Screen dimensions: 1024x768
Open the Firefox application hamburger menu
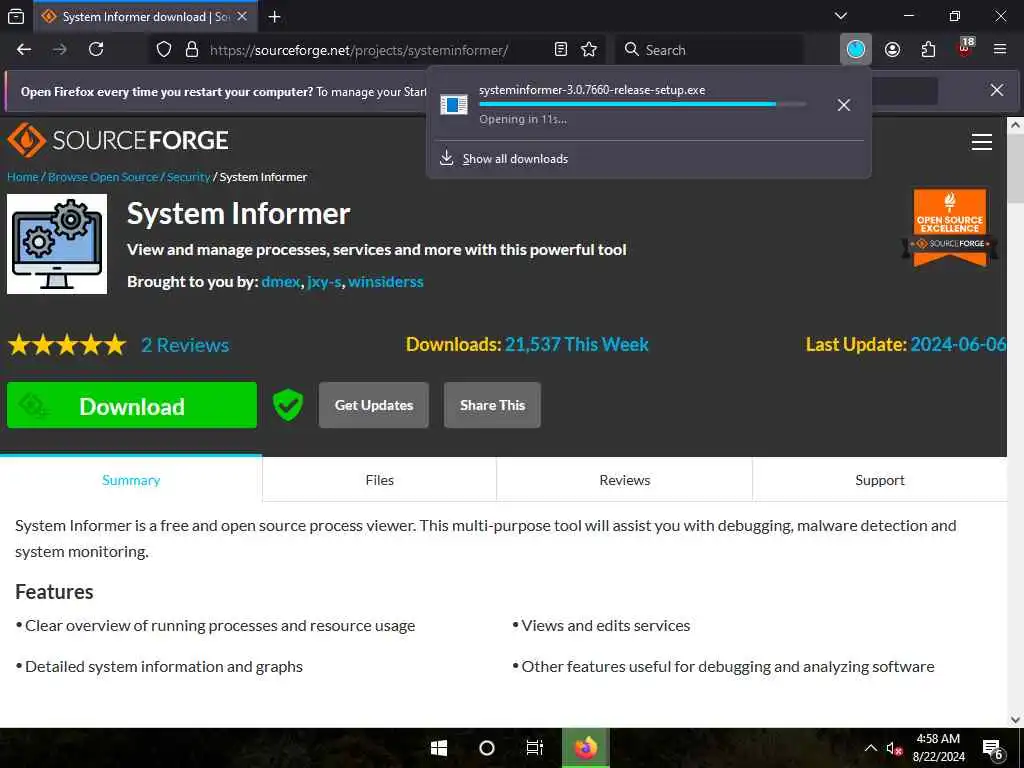tap(1000, 50)
